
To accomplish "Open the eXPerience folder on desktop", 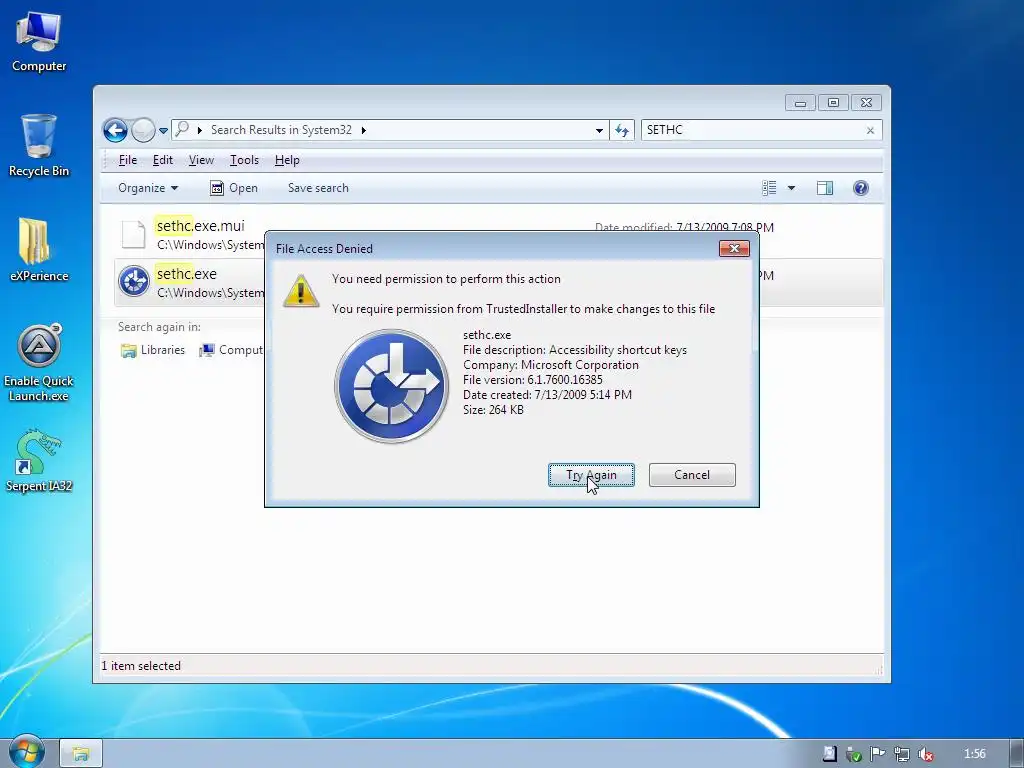I will click(39, 249).
